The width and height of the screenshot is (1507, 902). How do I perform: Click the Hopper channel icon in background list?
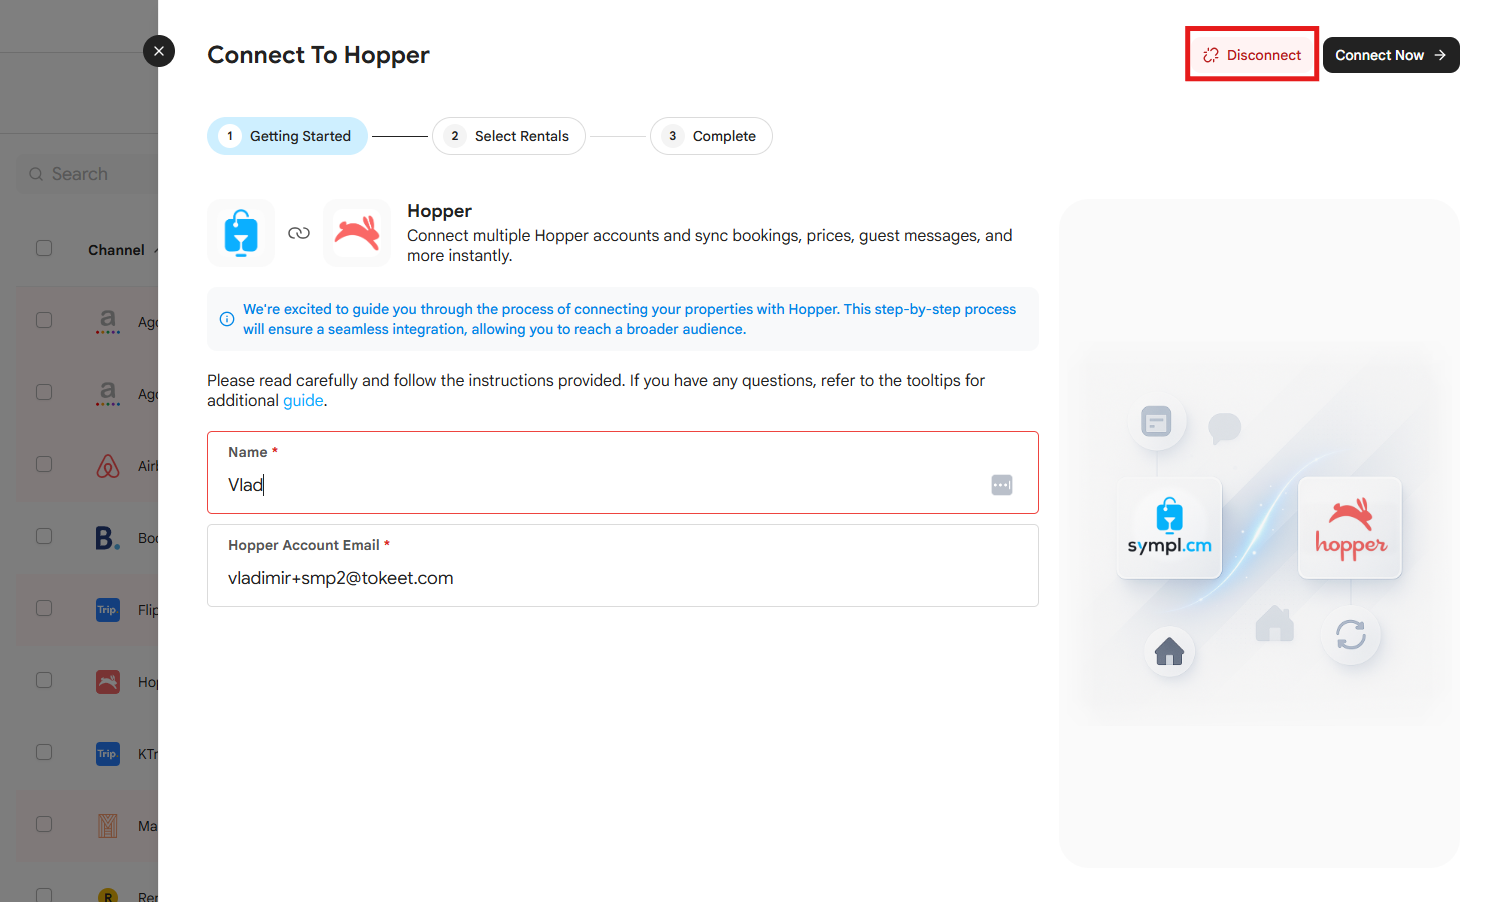point(108,682)
